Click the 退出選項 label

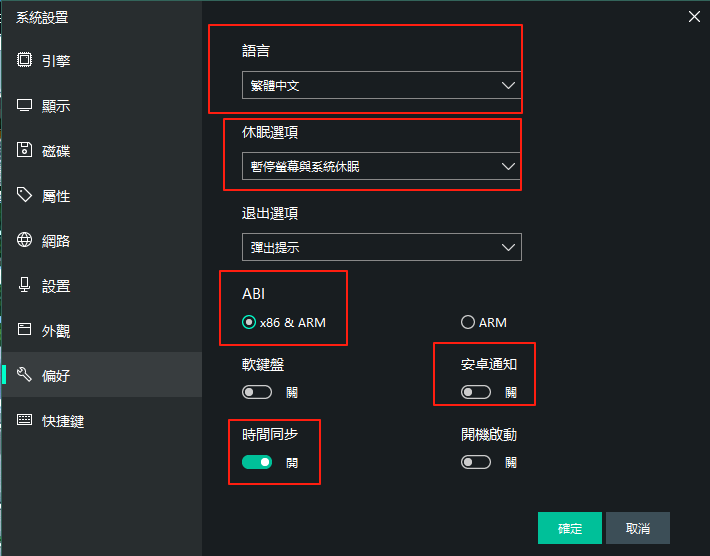coord(270,213)
